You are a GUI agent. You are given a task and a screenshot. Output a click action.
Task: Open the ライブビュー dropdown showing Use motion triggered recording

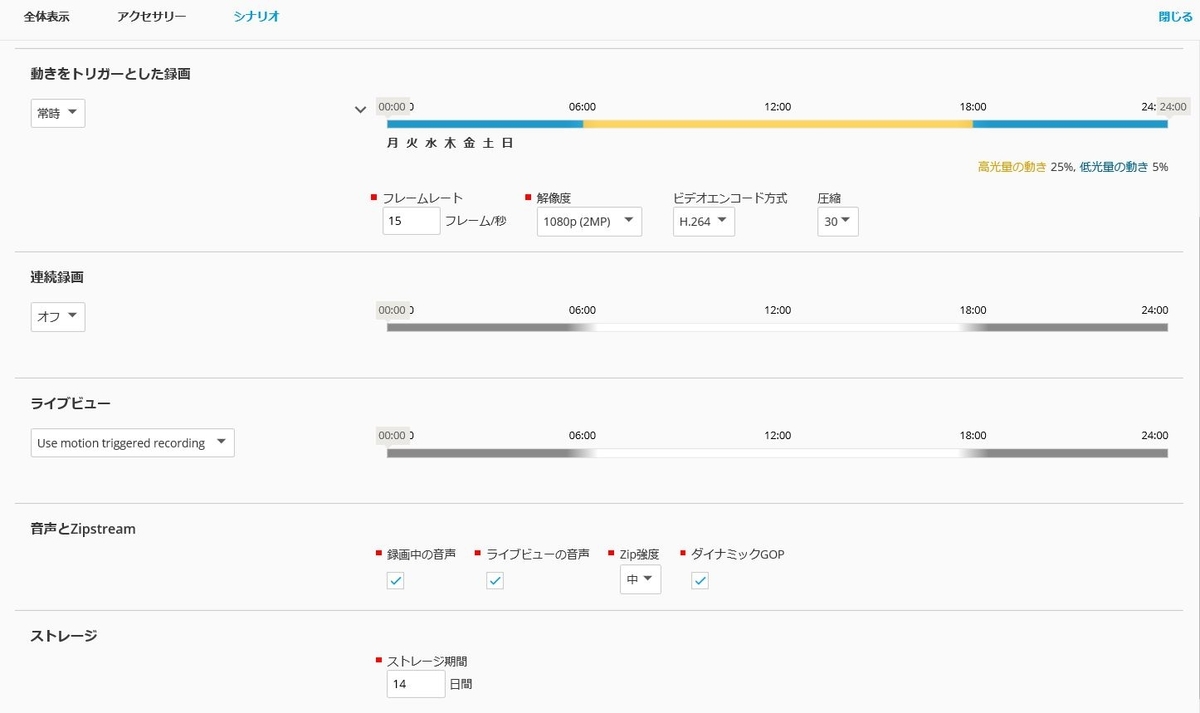[131, 442]
